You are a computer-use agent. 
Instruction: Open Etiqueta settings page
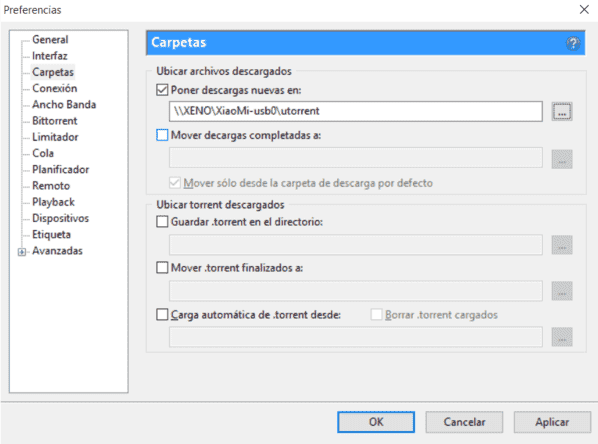(51, 235)
